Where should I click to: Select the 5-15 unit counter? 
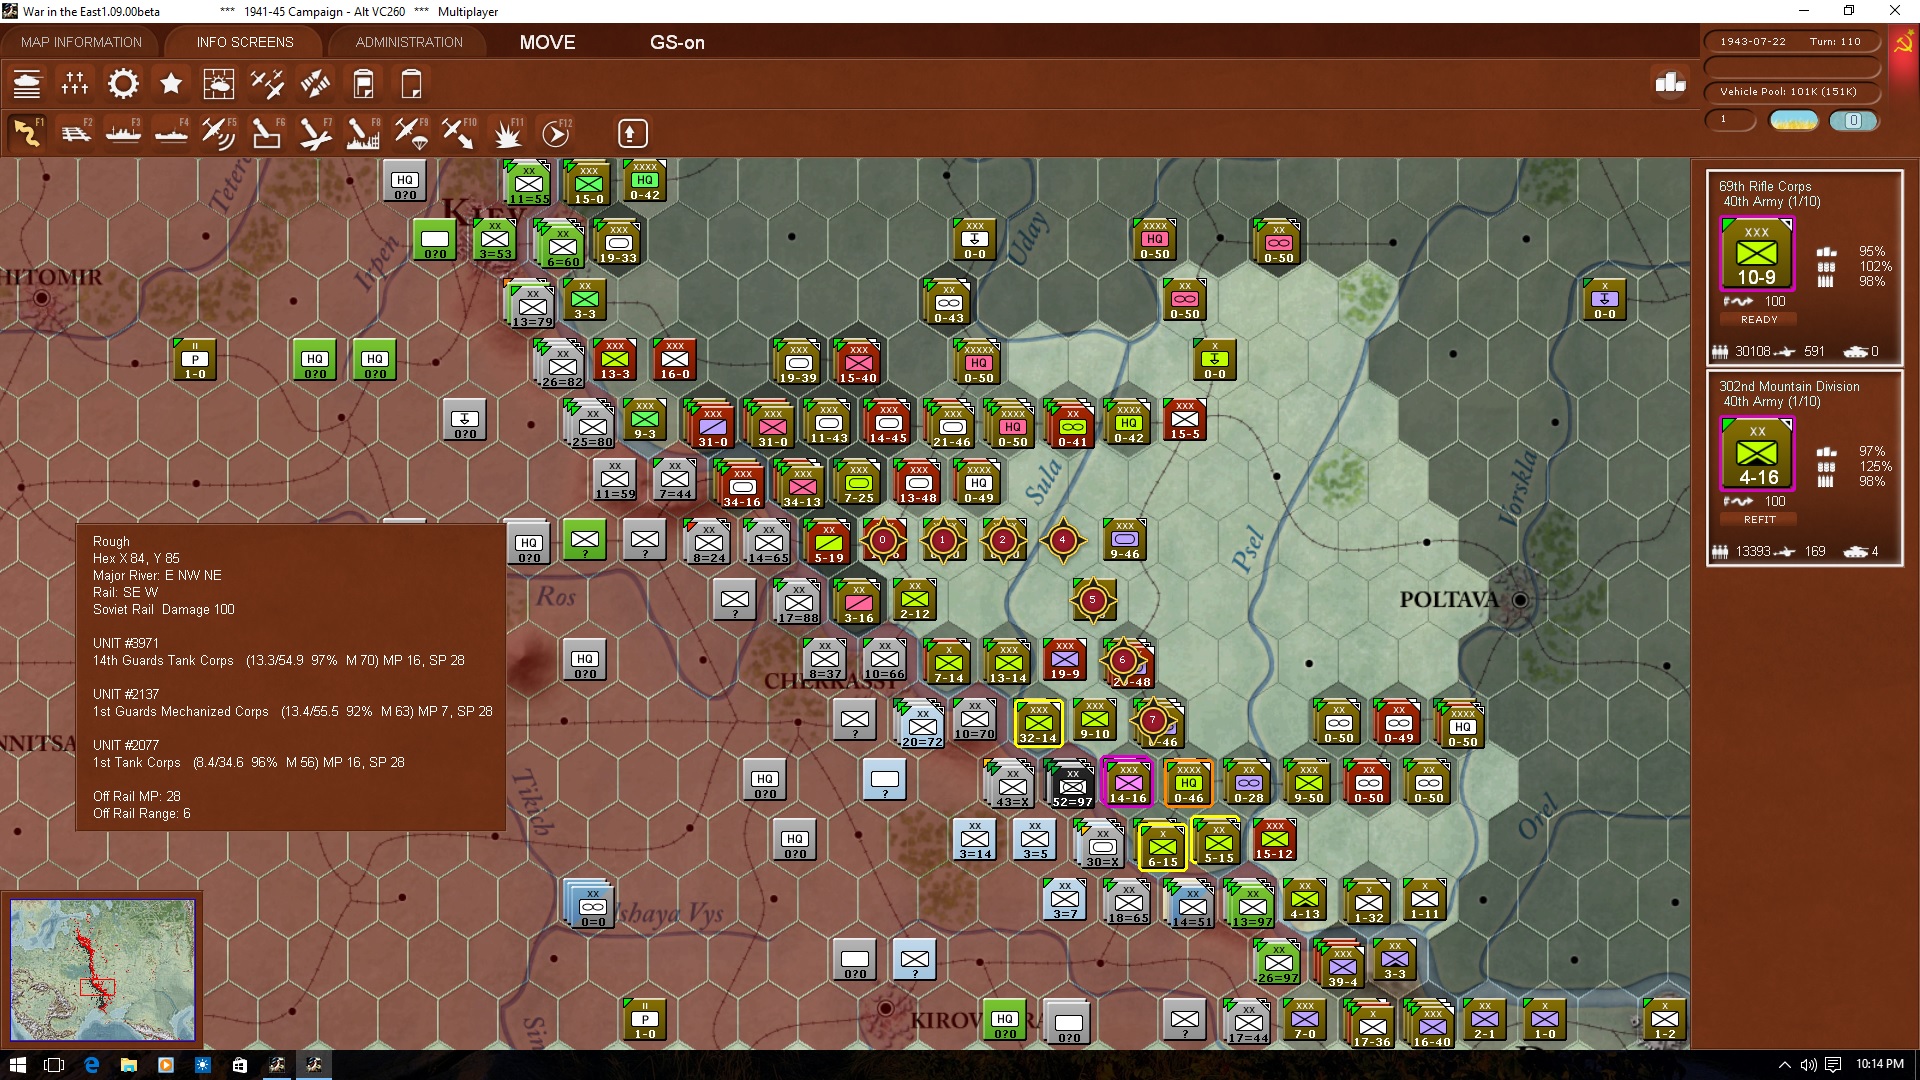1218,841
